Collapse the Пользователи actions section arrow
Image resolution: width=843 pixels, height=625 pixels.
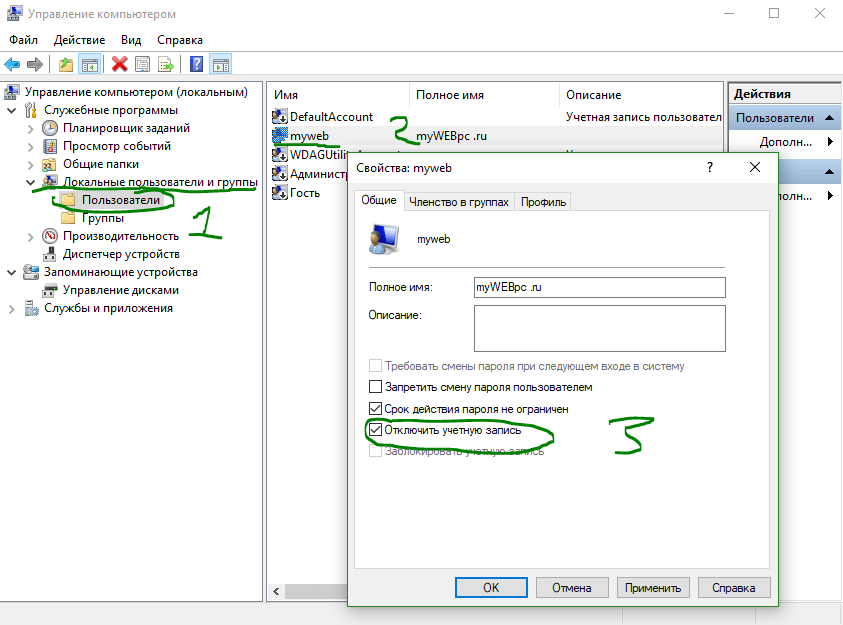pos(830,118)
